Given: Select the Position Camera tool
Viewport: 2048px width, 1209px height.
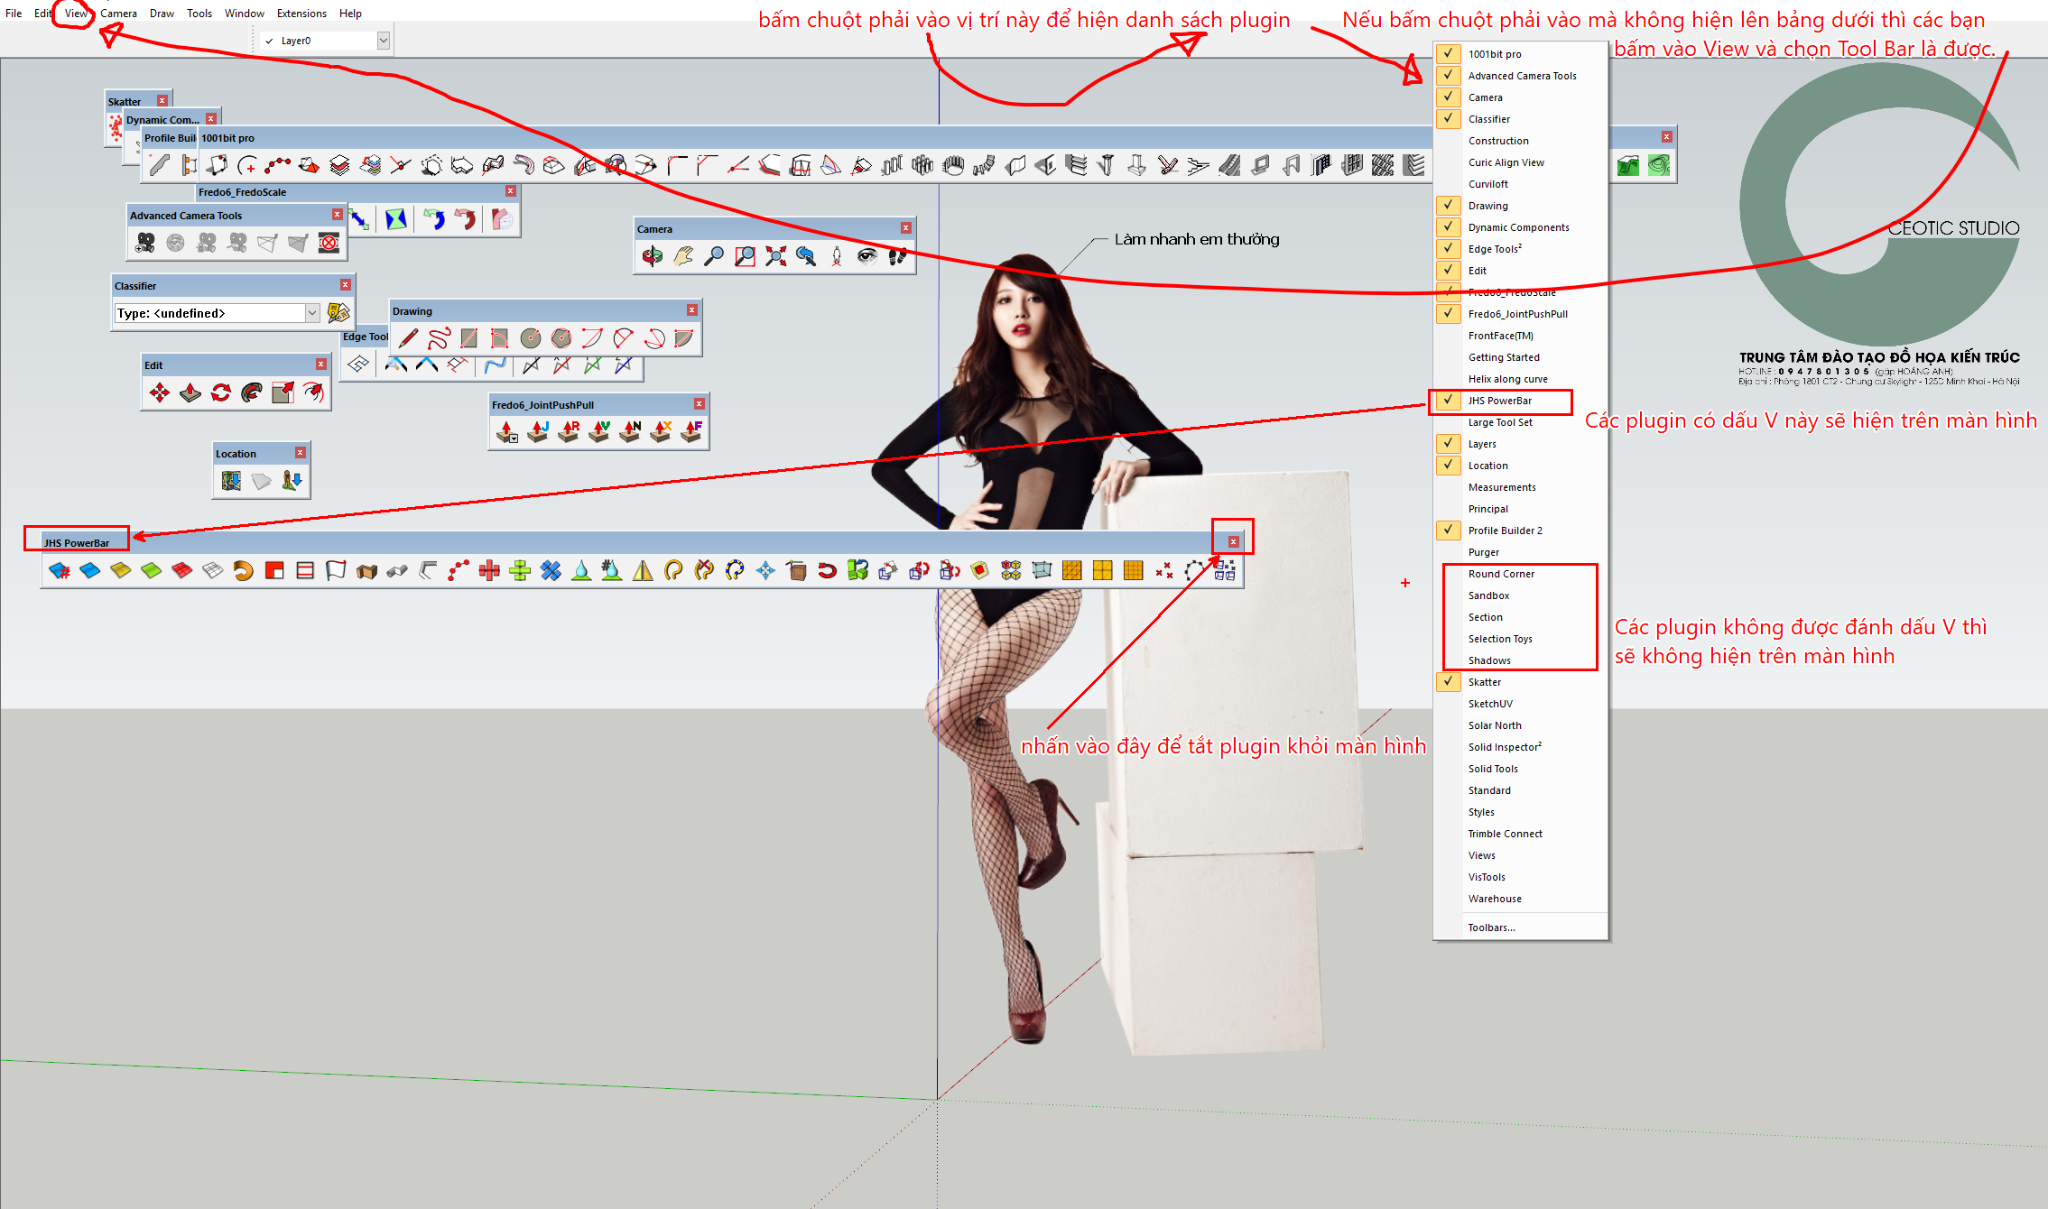Looking at the screenshot, I should (x=837, y=257).
